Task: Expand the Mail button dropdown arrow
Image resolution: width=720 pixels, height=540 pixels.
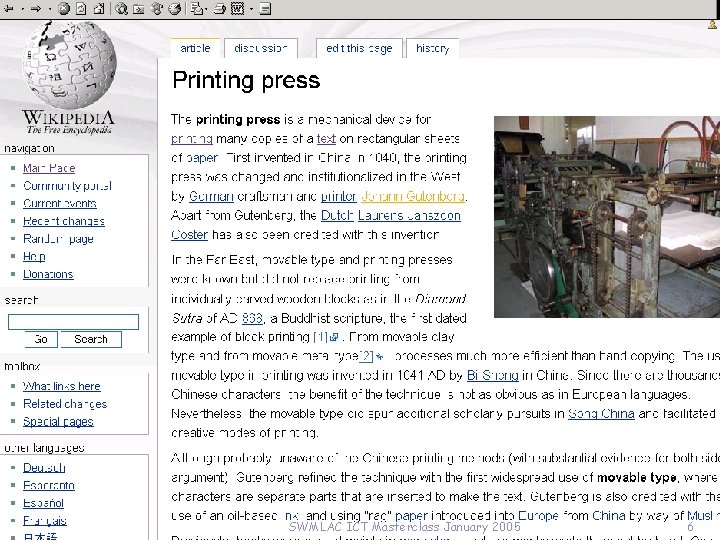Action: 206,9
